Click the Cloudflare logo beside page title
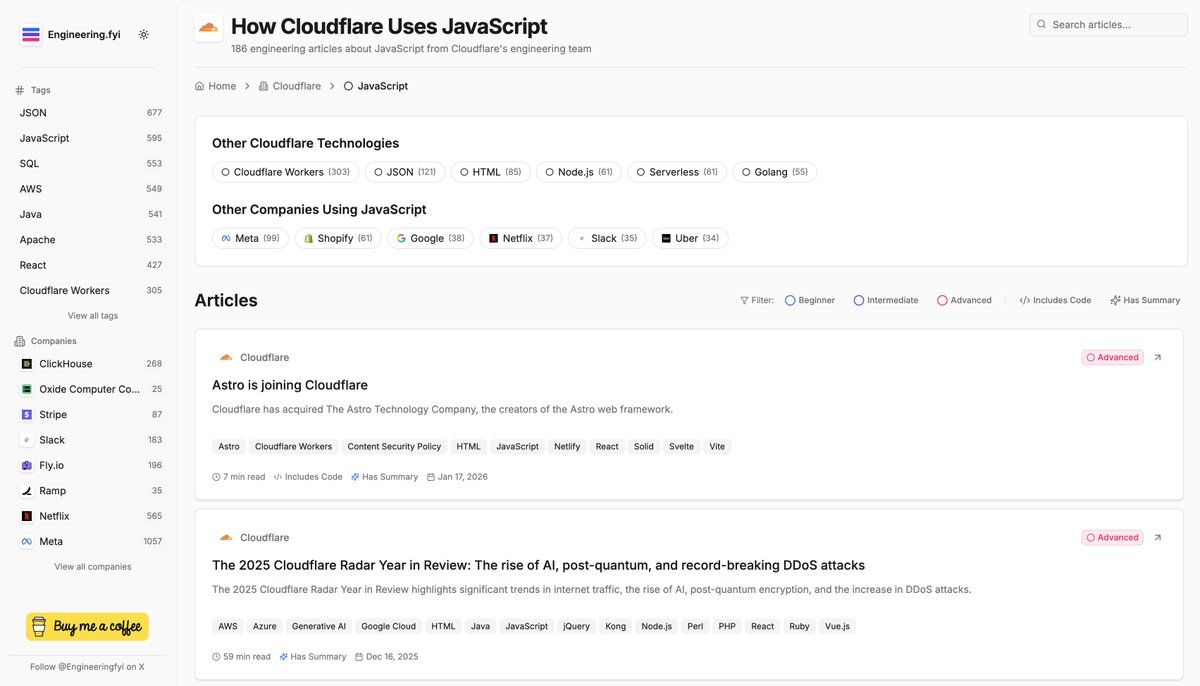 pos(209,27)
